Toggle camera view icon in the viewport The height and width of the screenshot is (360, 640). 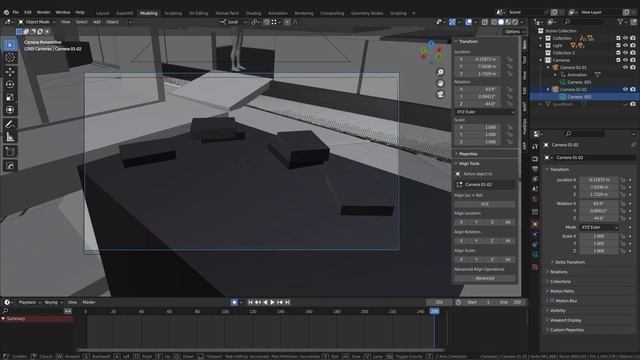point(440,94)
